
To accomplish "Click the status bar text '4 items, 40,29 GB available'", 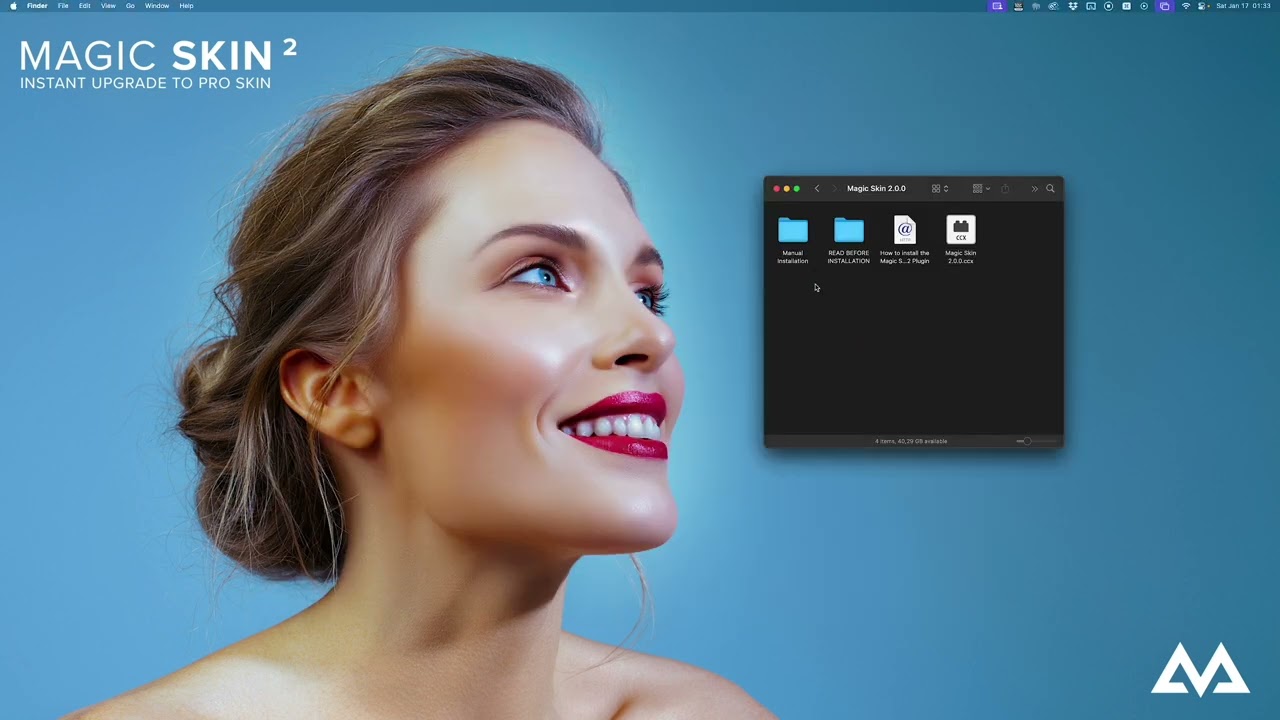I will coord(911,441).
